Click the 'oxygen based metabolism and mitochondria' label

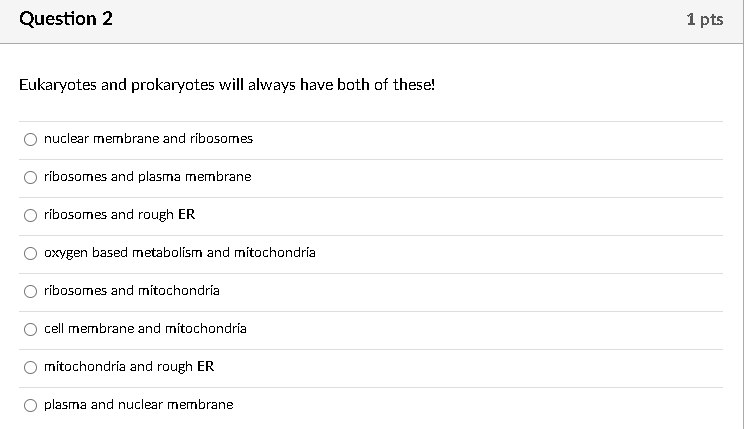179,253
